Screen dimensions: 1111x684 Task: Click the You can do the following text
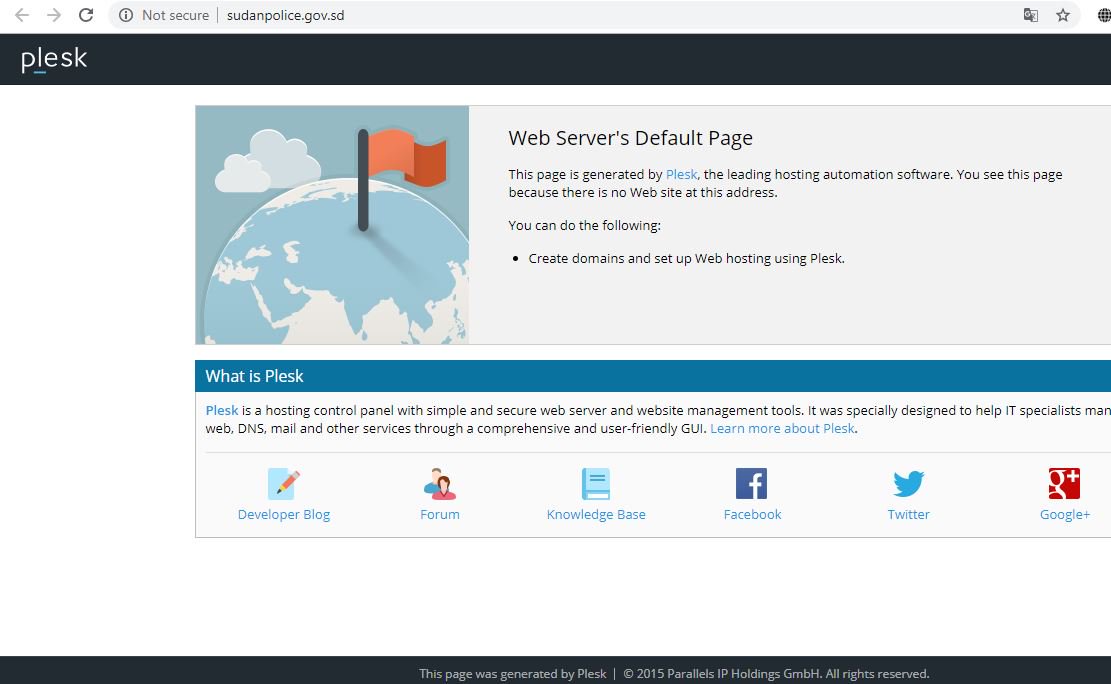[x=585, y=225]
